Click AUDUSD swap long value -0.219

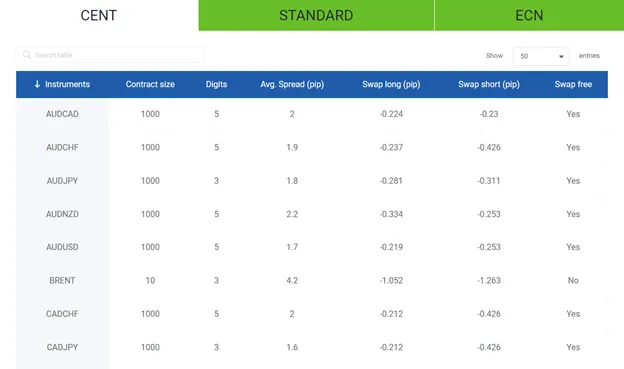click(391, 247)
